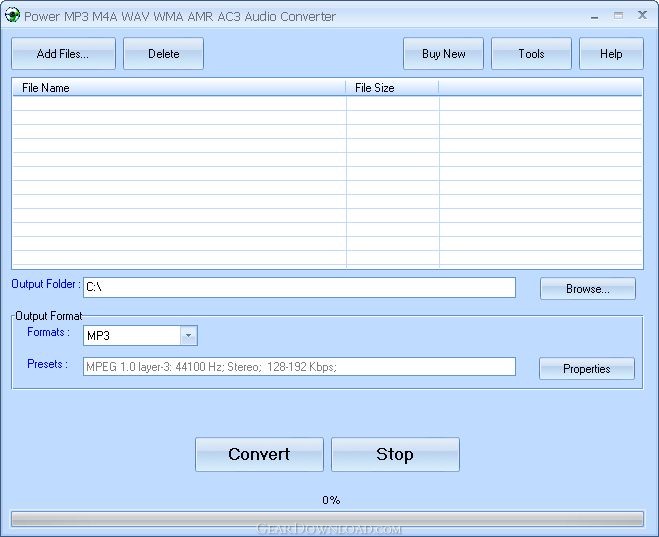The height and width of the screenshot is (537, 659).
Task: Click the 0% progress label
Action: (x=331, y=500)
